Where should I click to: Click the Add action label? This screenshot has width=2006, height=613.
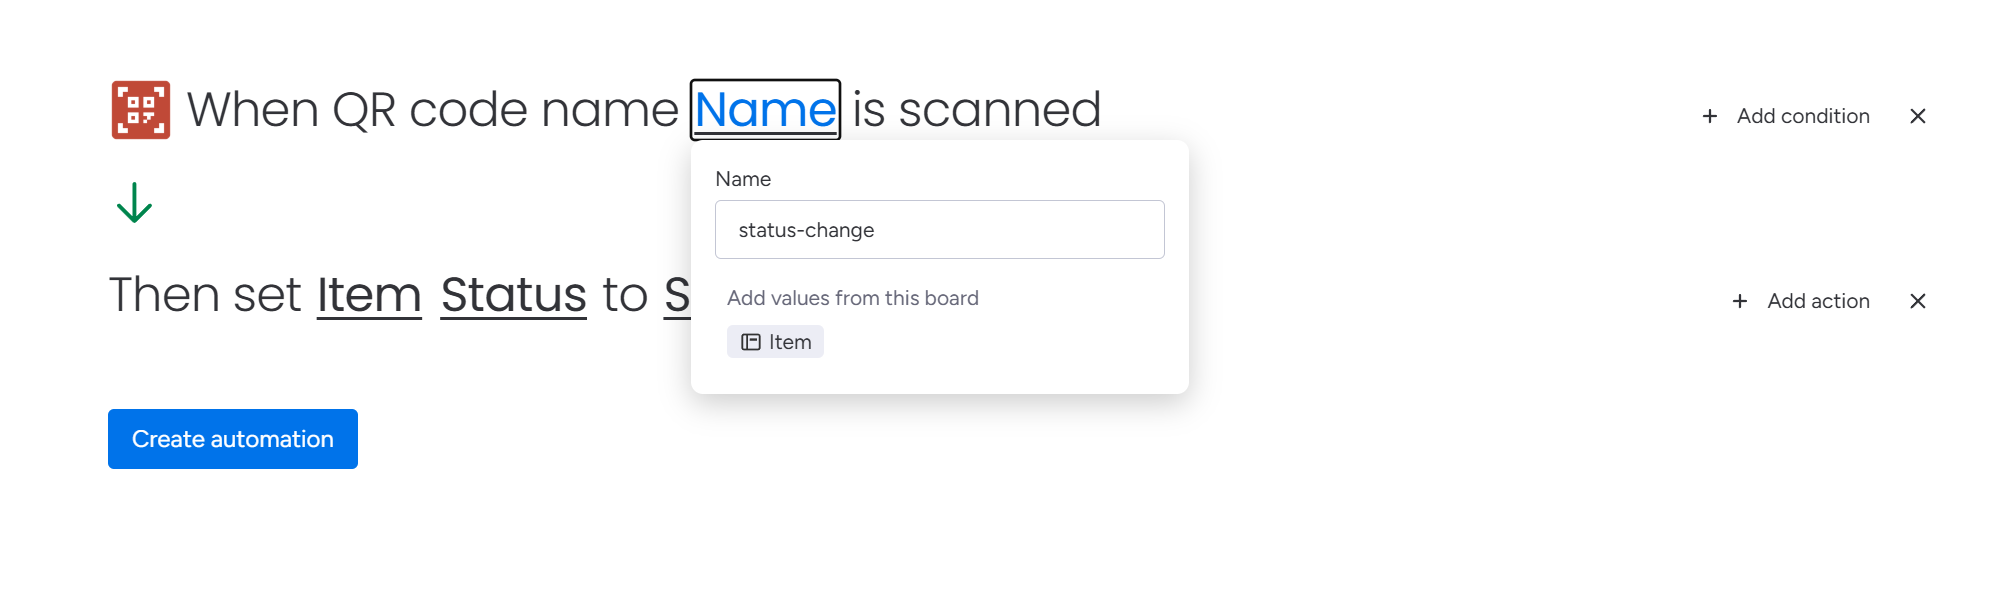coord(1818,301)
